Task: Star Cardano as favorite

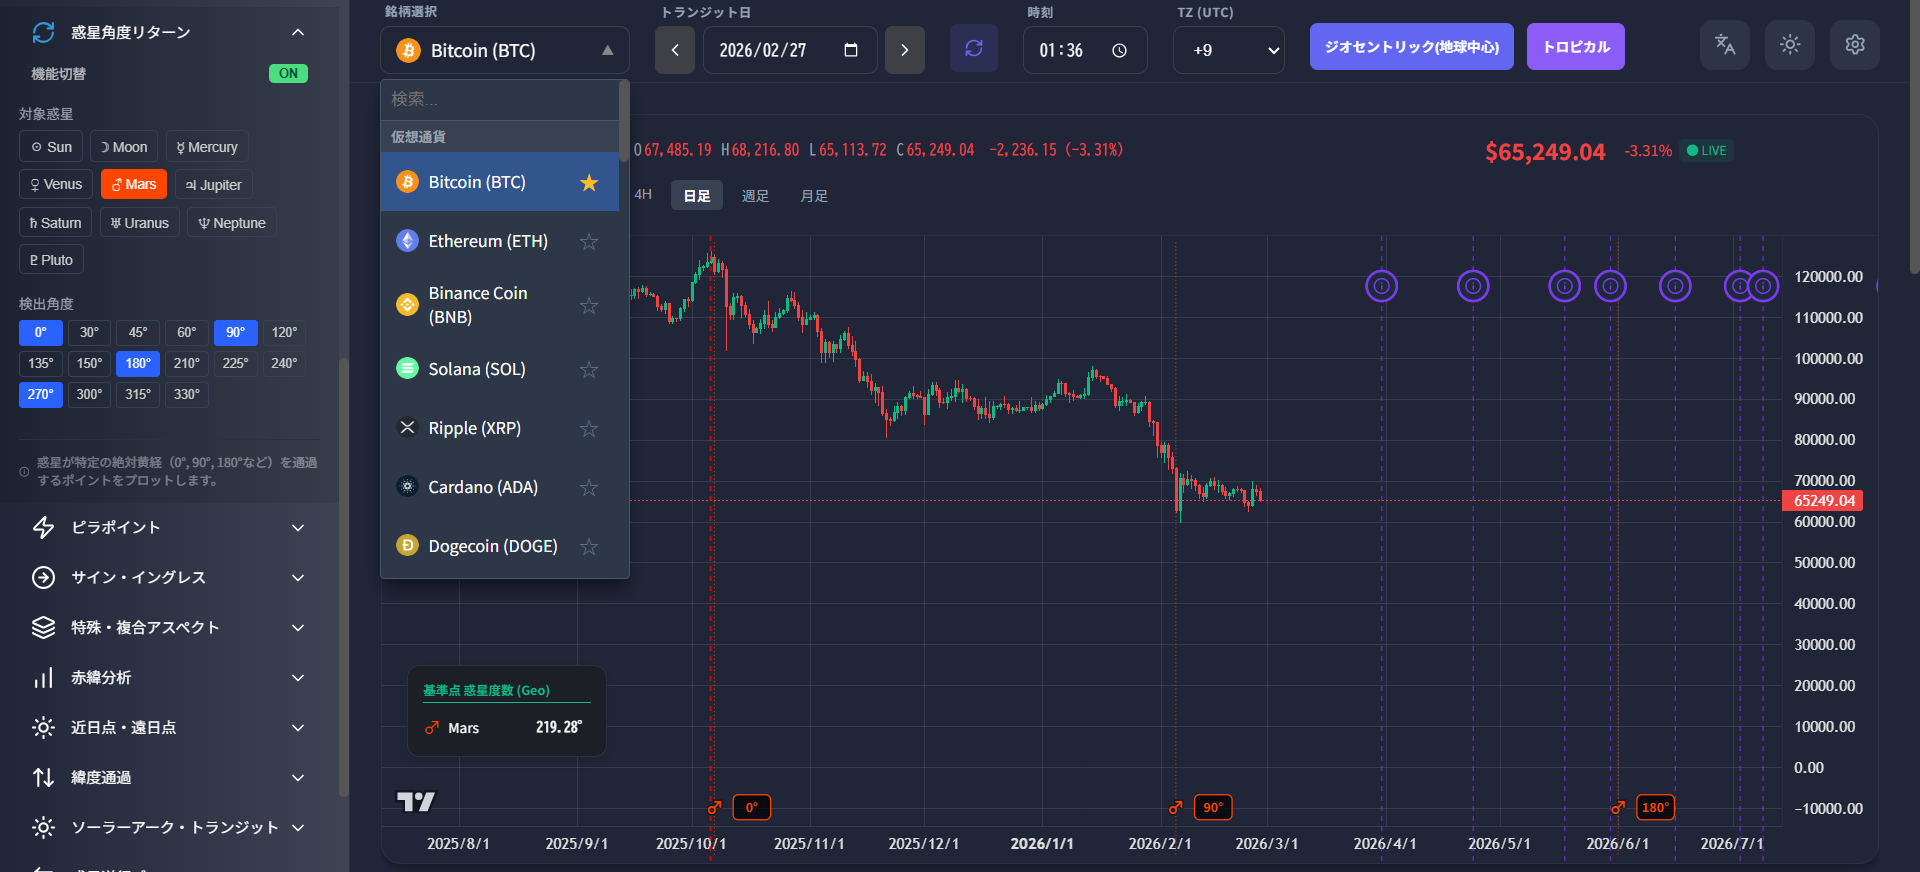Action: coord(589,487)
